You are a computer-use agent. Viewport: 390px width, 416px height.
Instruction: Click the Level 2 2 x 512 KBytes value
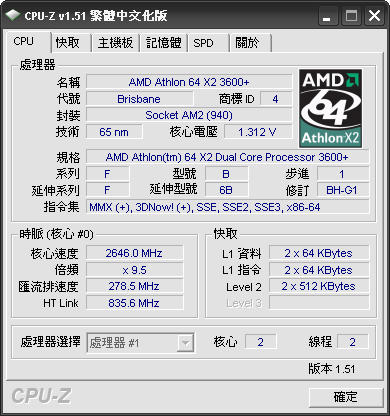[319, 286]
